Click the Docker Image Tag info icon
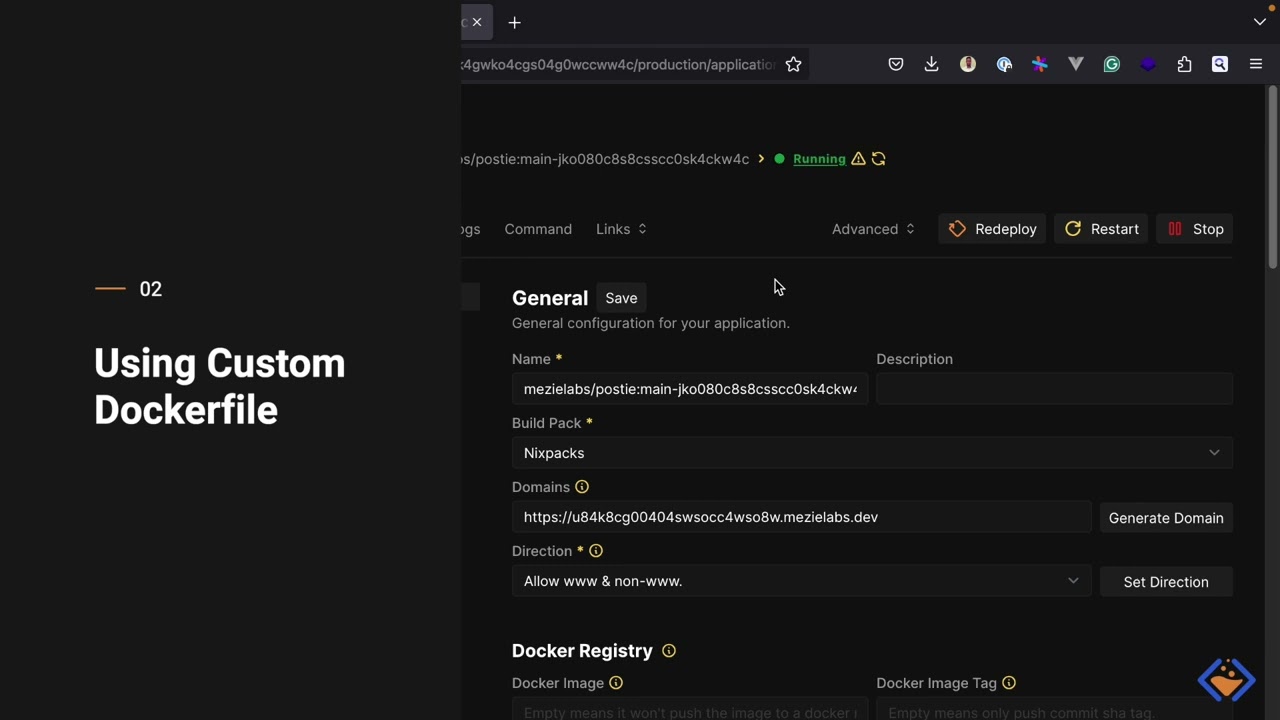The width and height of the screenshot is (1280, 720). click(x=1009, y=683)
